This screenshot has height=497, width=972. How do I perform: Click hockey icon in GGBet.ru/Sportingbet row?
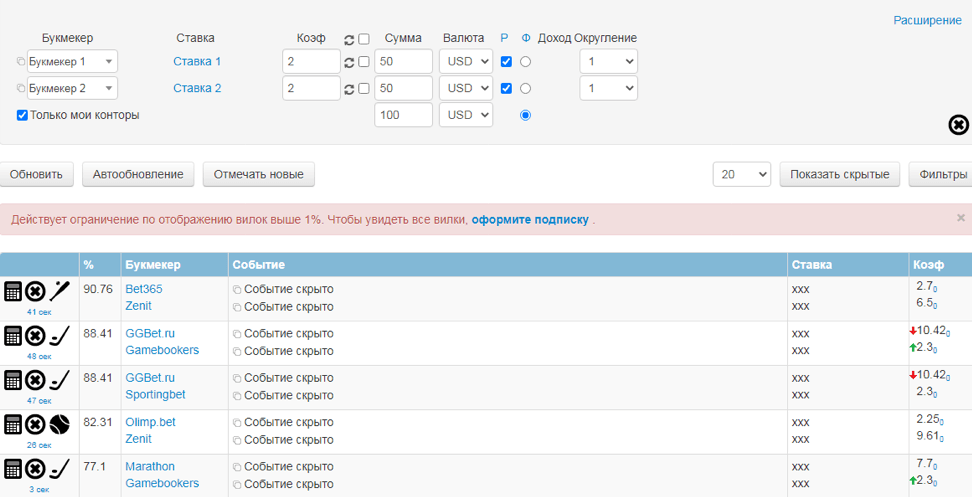pyautogui.click(x=60, y=379)
